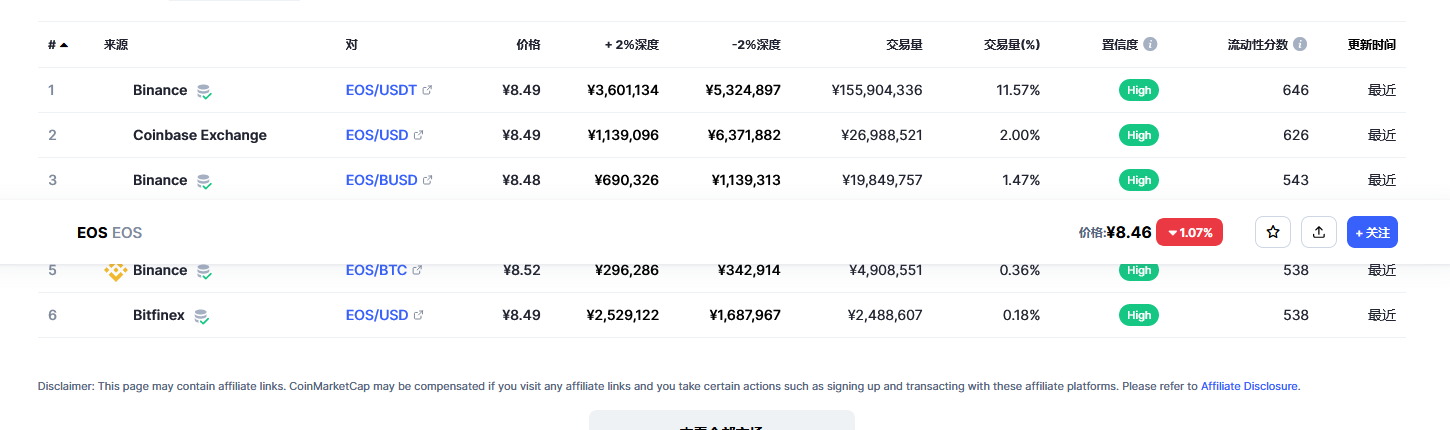Click the + 关注 follow button

(1372, 232)
